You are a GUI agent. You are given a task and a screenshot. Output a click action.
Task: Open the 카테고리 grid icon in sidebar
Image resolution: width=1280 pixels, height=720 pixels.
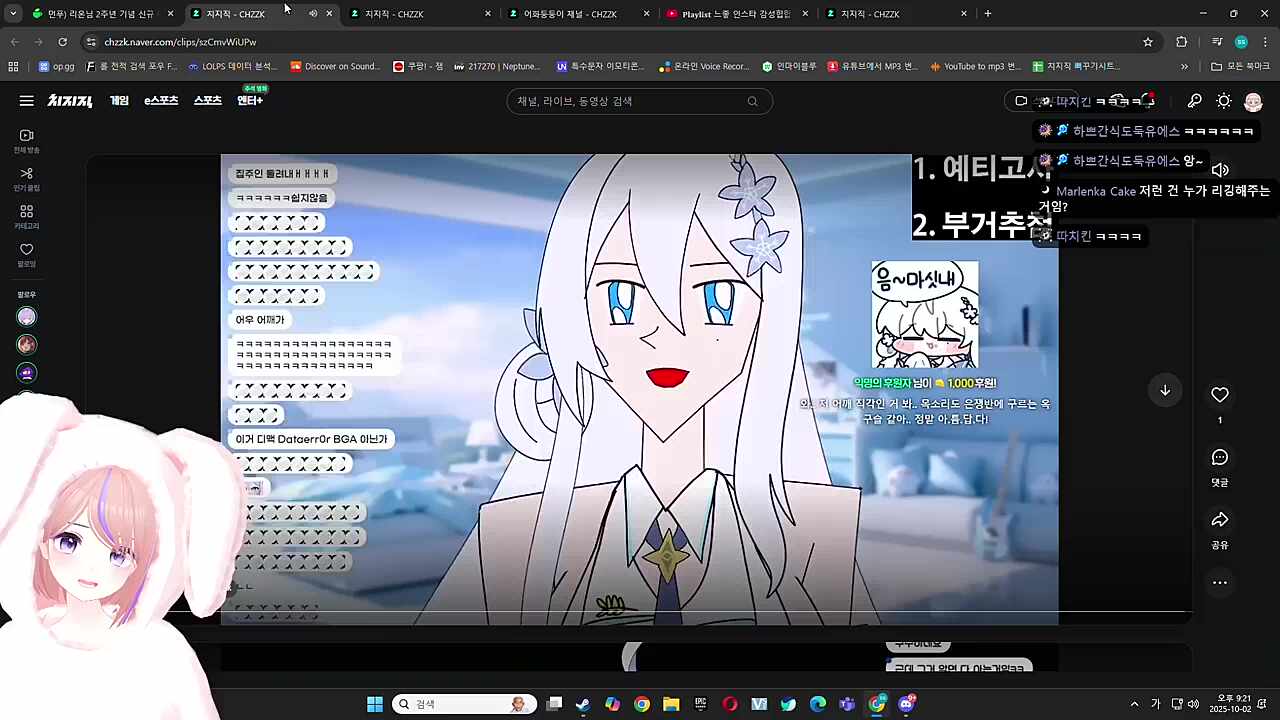pos(27,212)
